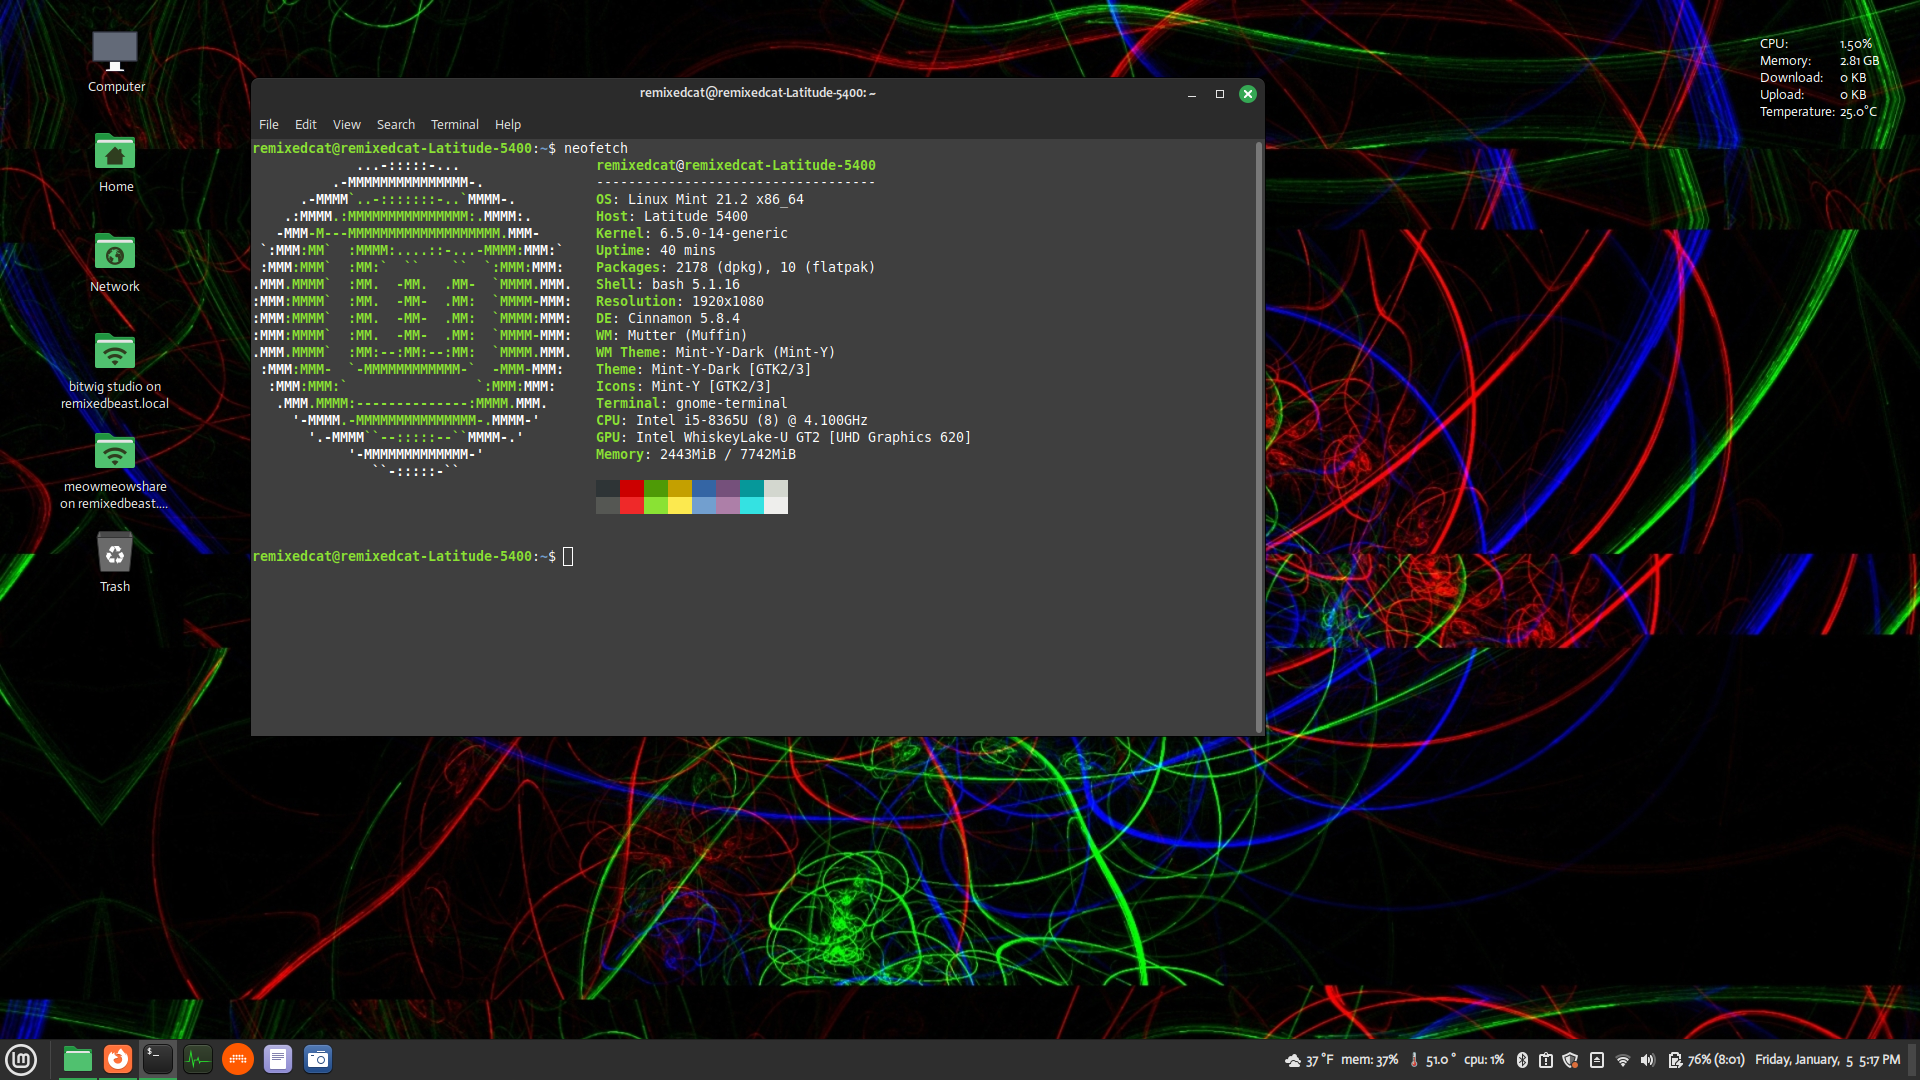
Task: Open the Computer desktop icon
Action: click(115, 62)
